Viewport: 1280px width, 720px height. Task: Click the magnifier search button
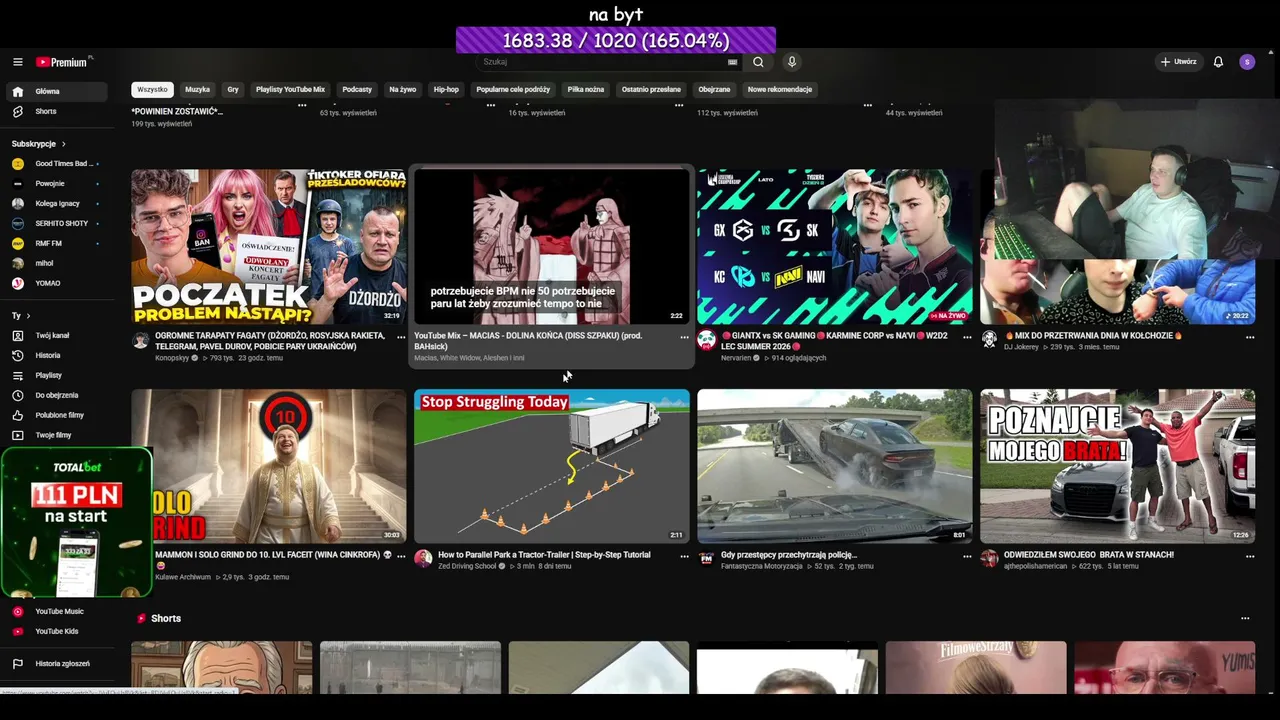758,62
